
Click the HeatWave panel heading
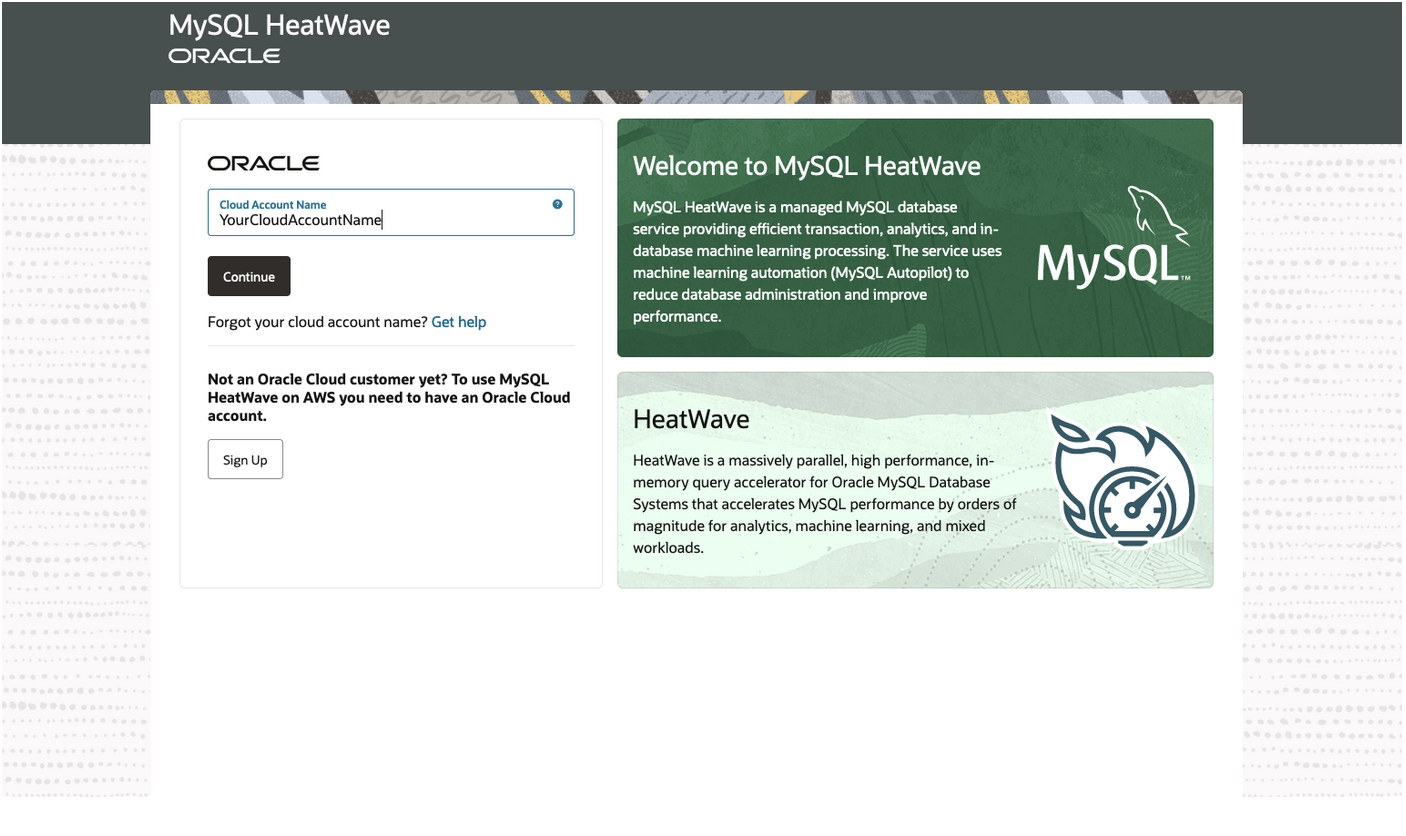(x=690, y=419)
